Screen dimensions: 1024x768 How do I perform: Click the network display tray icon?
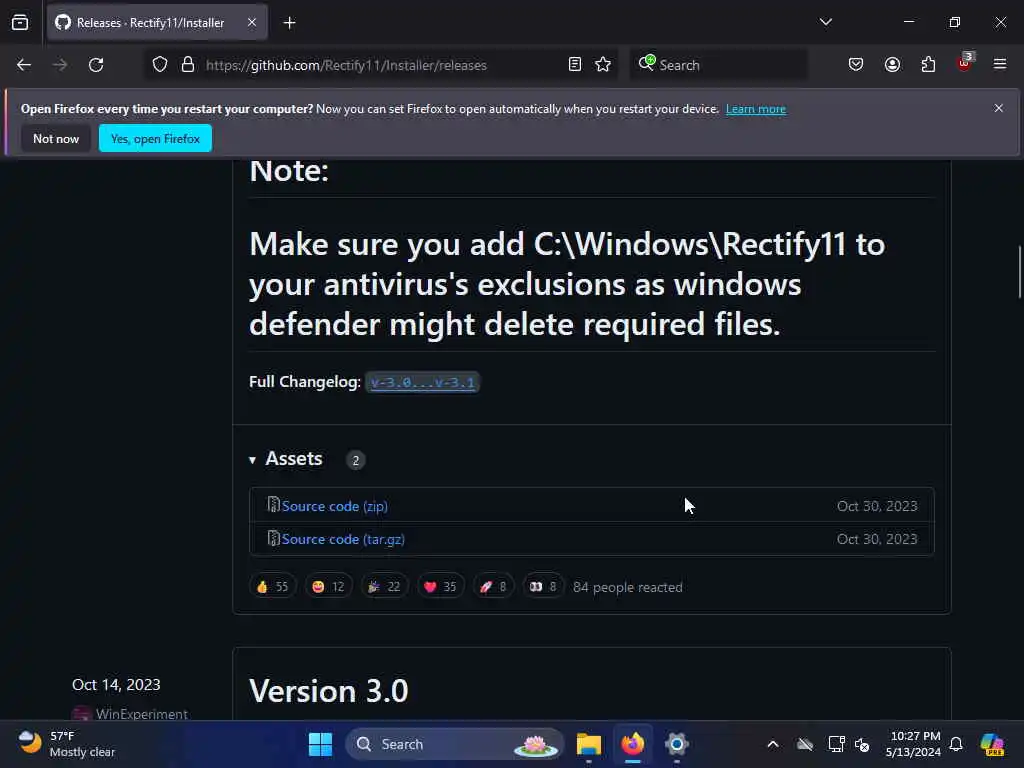click(x=837, y=744)
